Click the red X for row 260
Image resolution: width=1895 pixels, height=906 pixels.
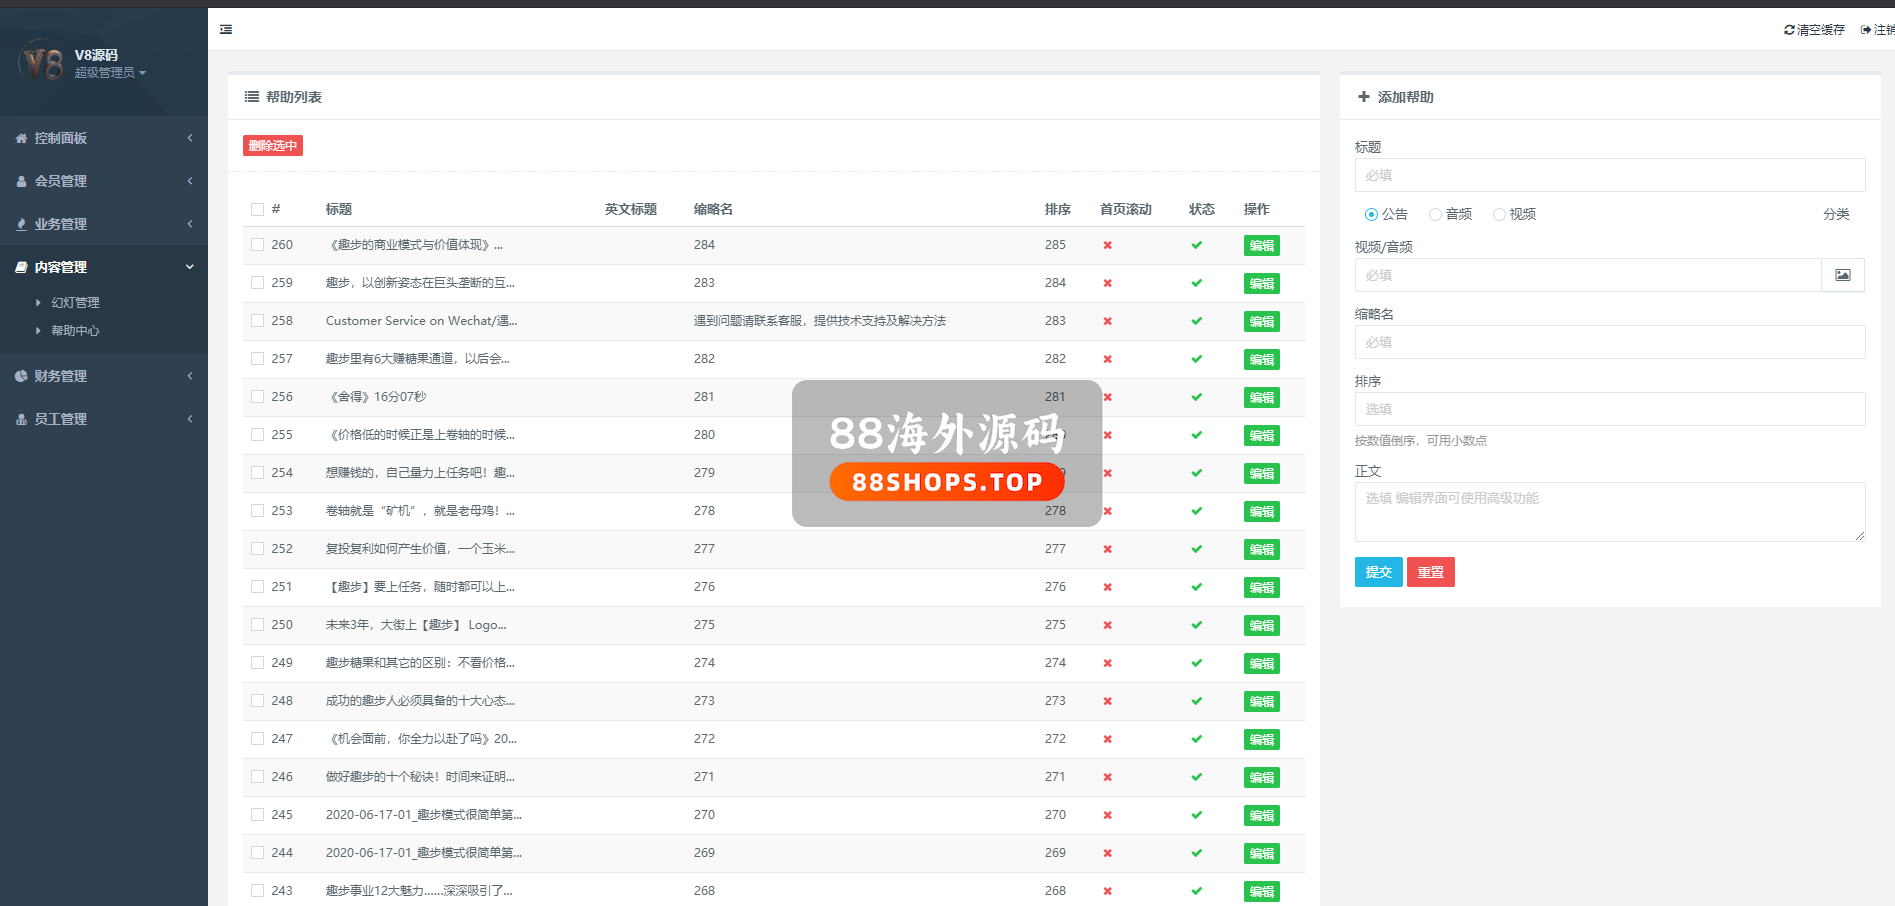tap(1107, 245)
